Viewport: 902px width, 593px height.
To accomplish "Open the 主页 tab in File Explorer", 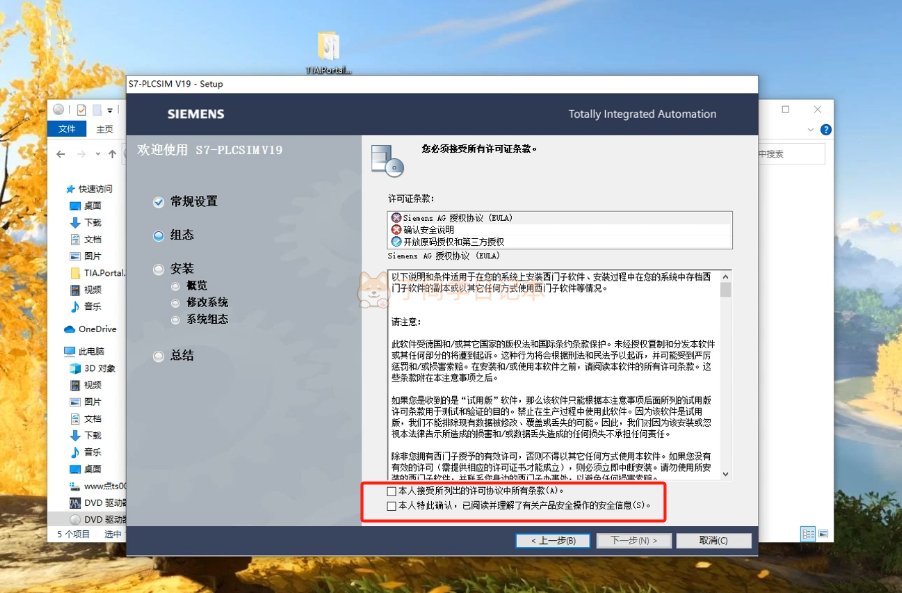I will click(104, 129).
